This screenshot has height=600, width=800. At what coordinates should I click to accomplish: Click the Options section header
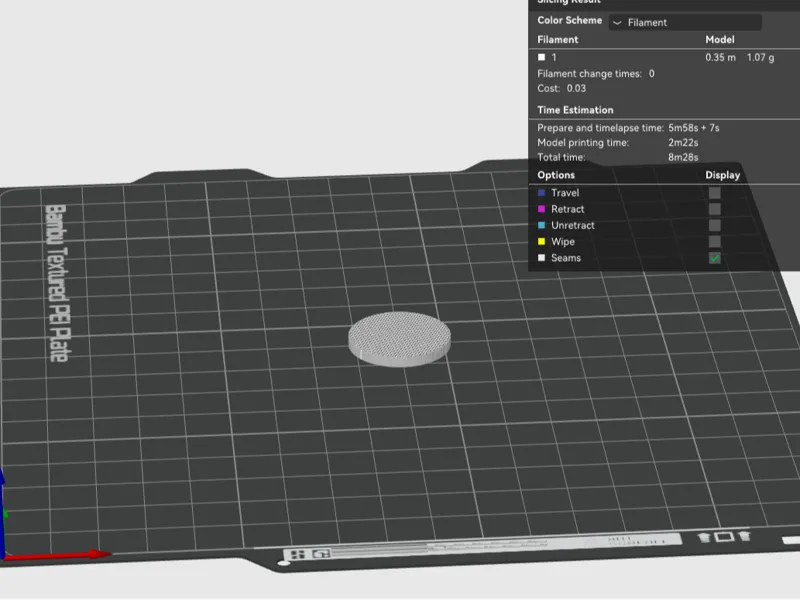click(556, 175)
